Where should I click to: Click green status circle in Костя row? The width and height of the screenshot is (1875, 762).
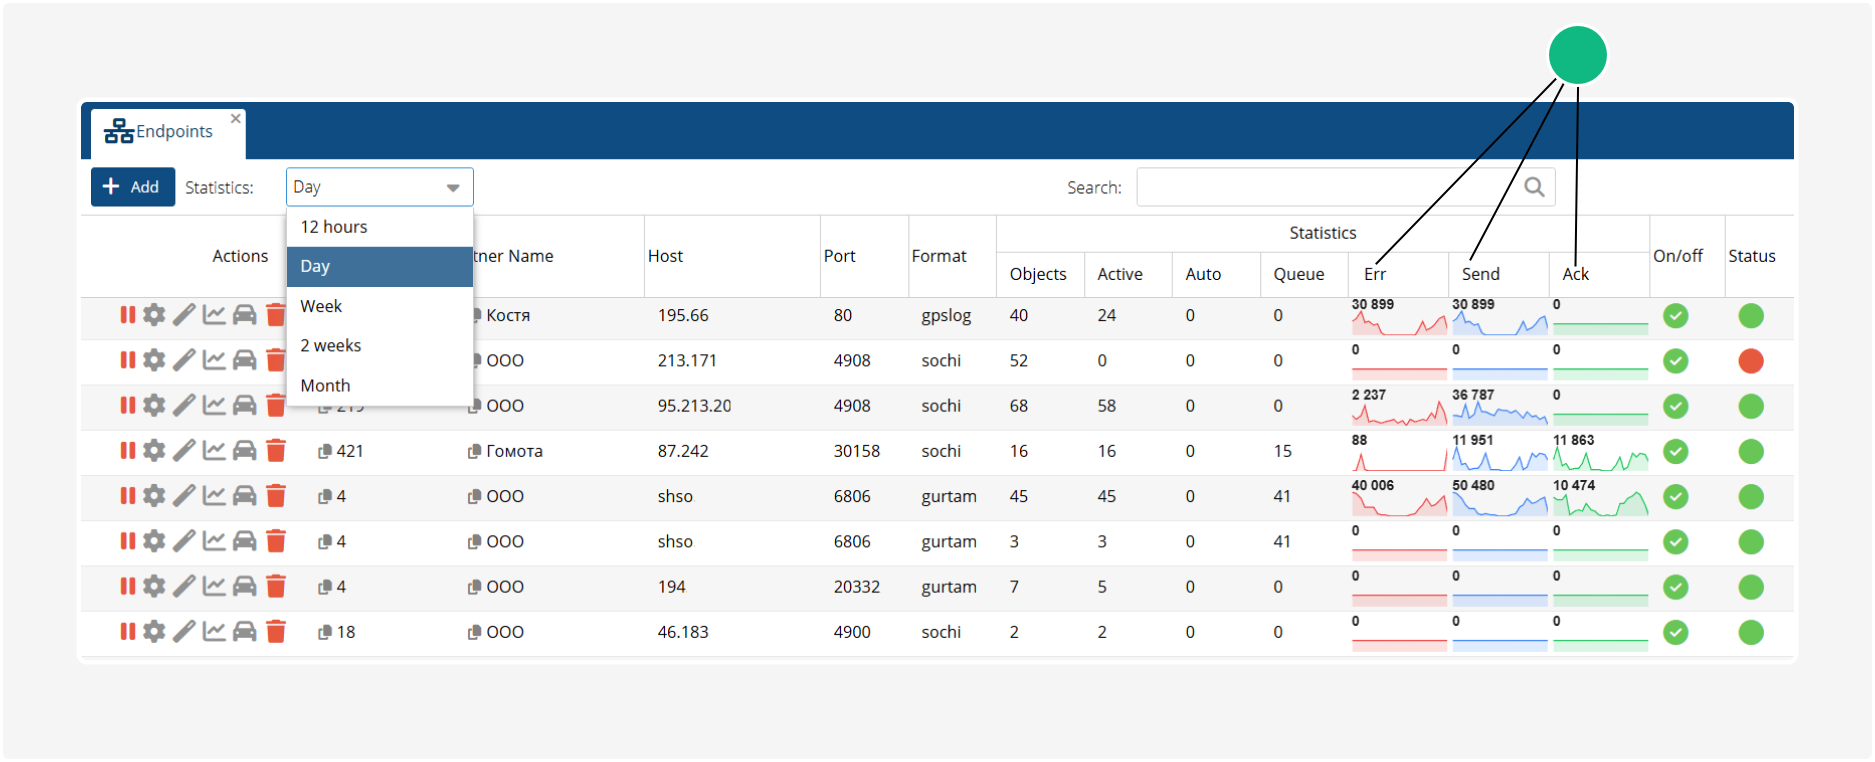click(1751, 316)
